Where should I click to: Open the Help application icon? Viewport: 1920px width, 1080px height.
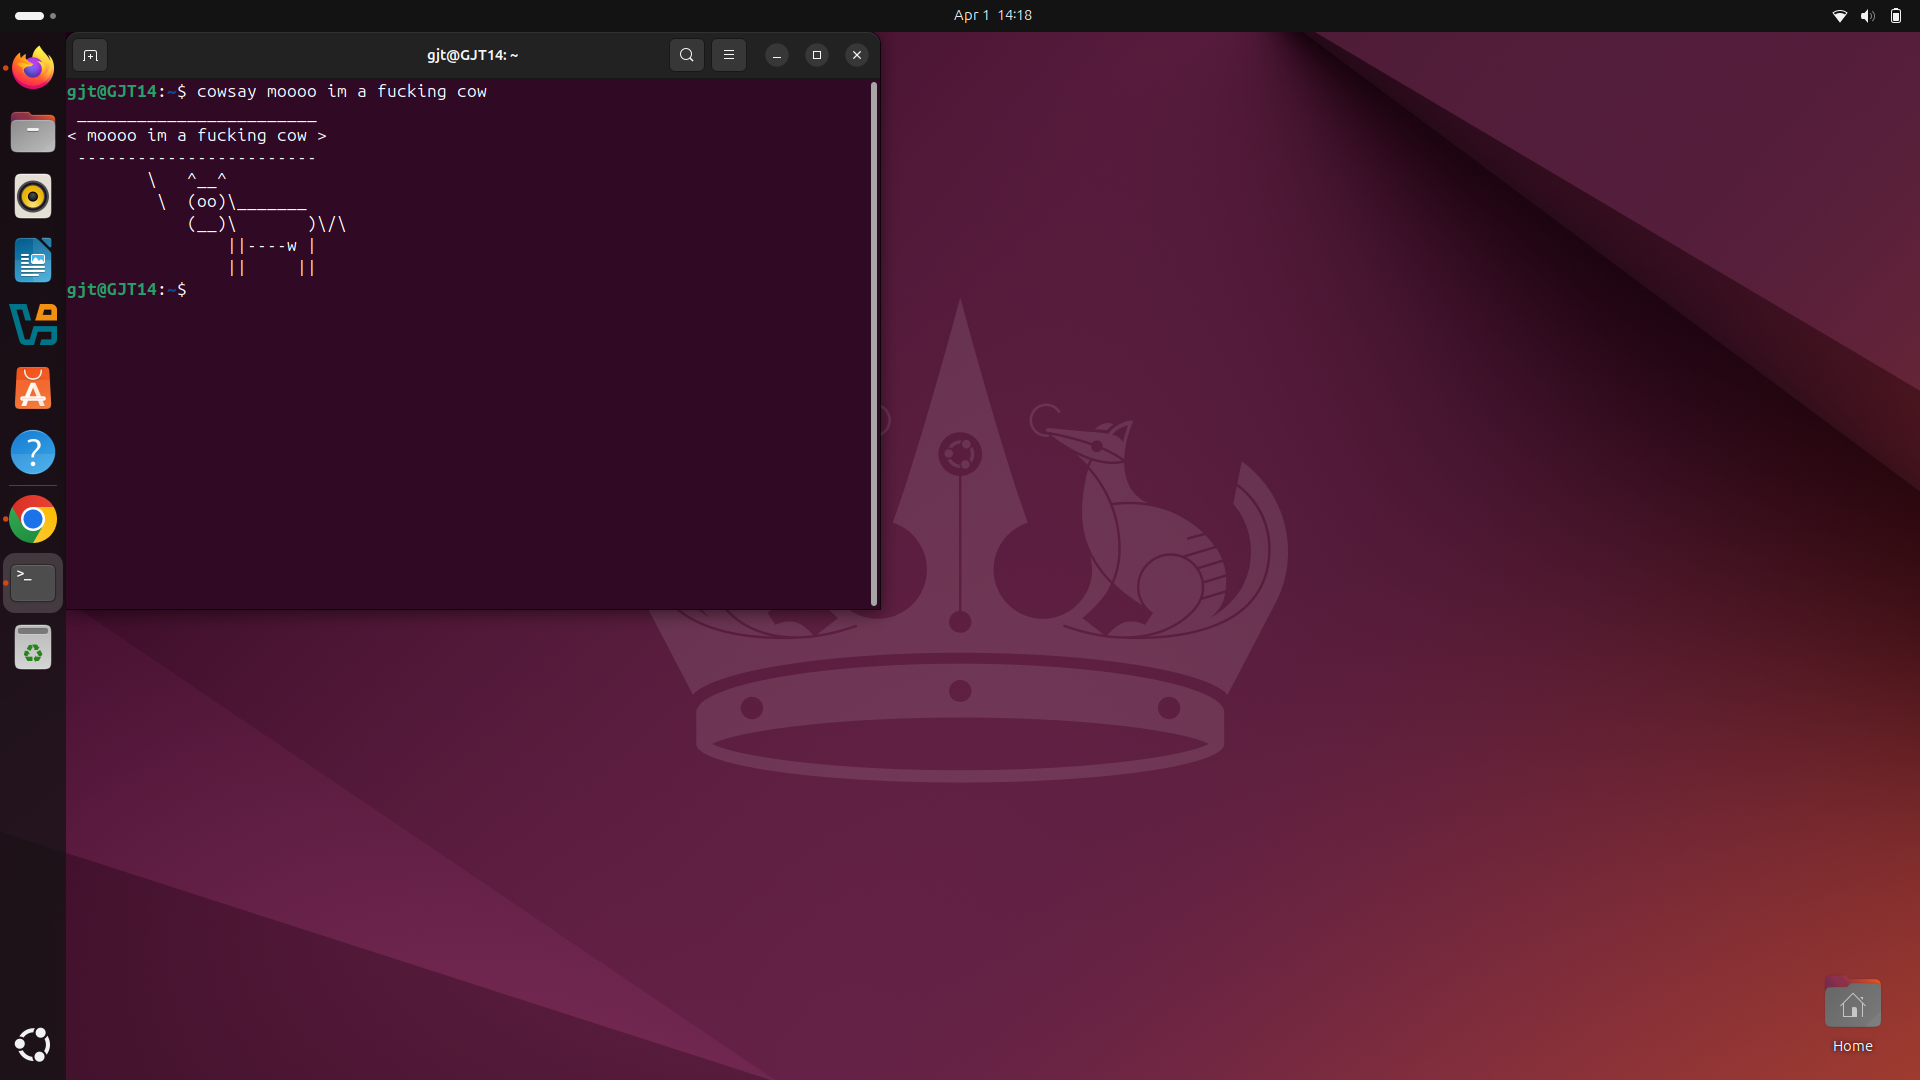[x=33, y=453]
